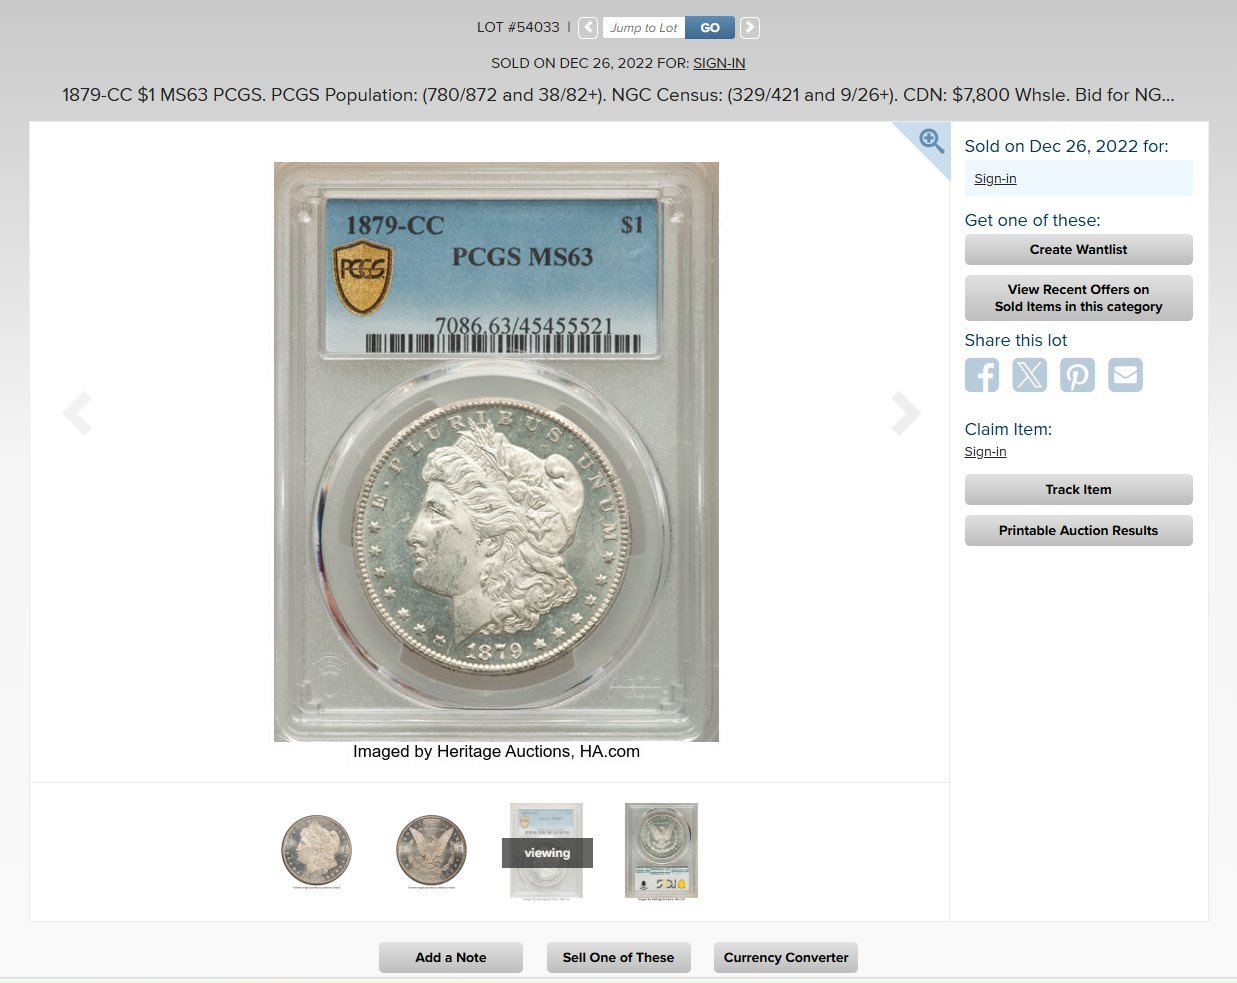Go to next lot arrow icon

click(x=750, y=28)
